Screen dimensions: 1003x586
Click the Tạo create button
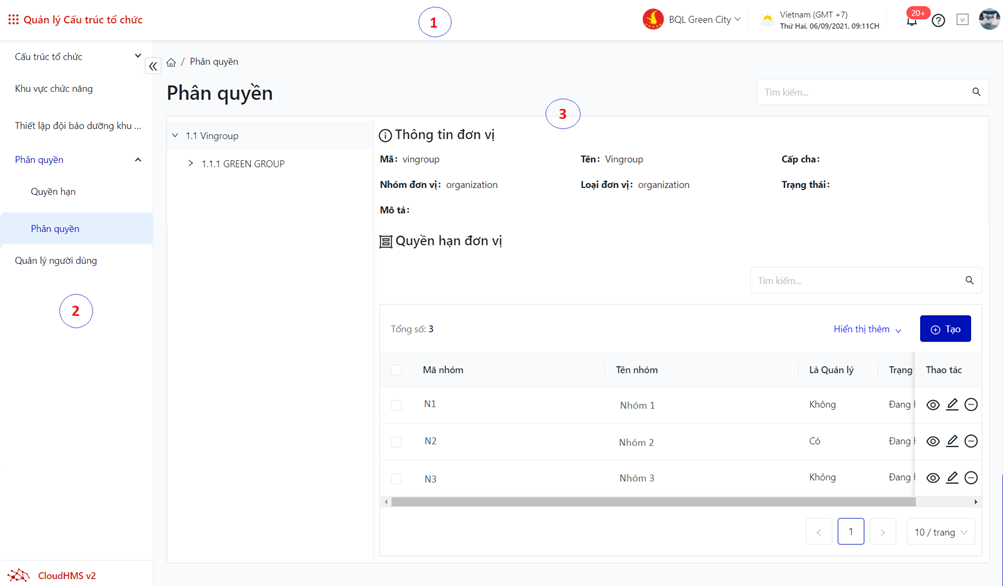(945, 329)
